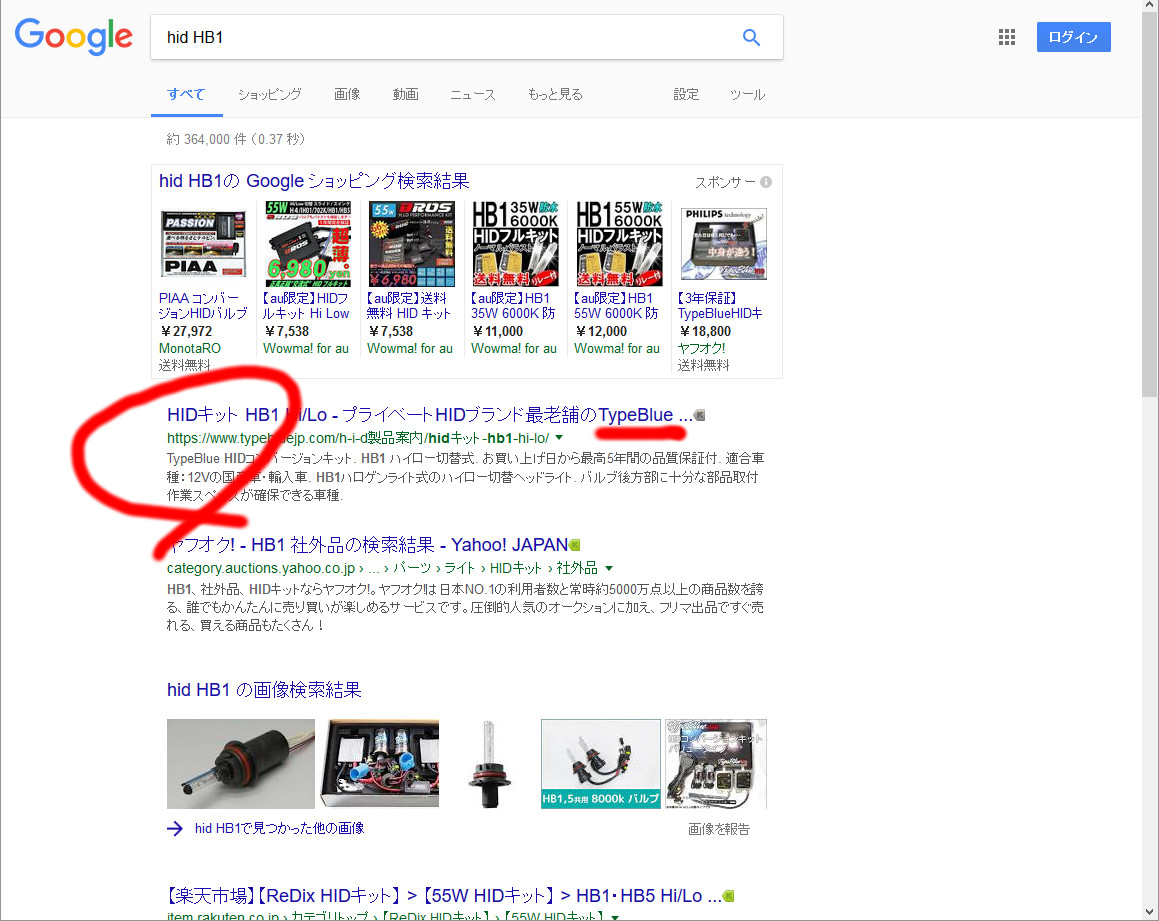1159x921 pixels.
Task: Open the HB1 55W 6000K product thumbnail
Action: tap(618, 244)
